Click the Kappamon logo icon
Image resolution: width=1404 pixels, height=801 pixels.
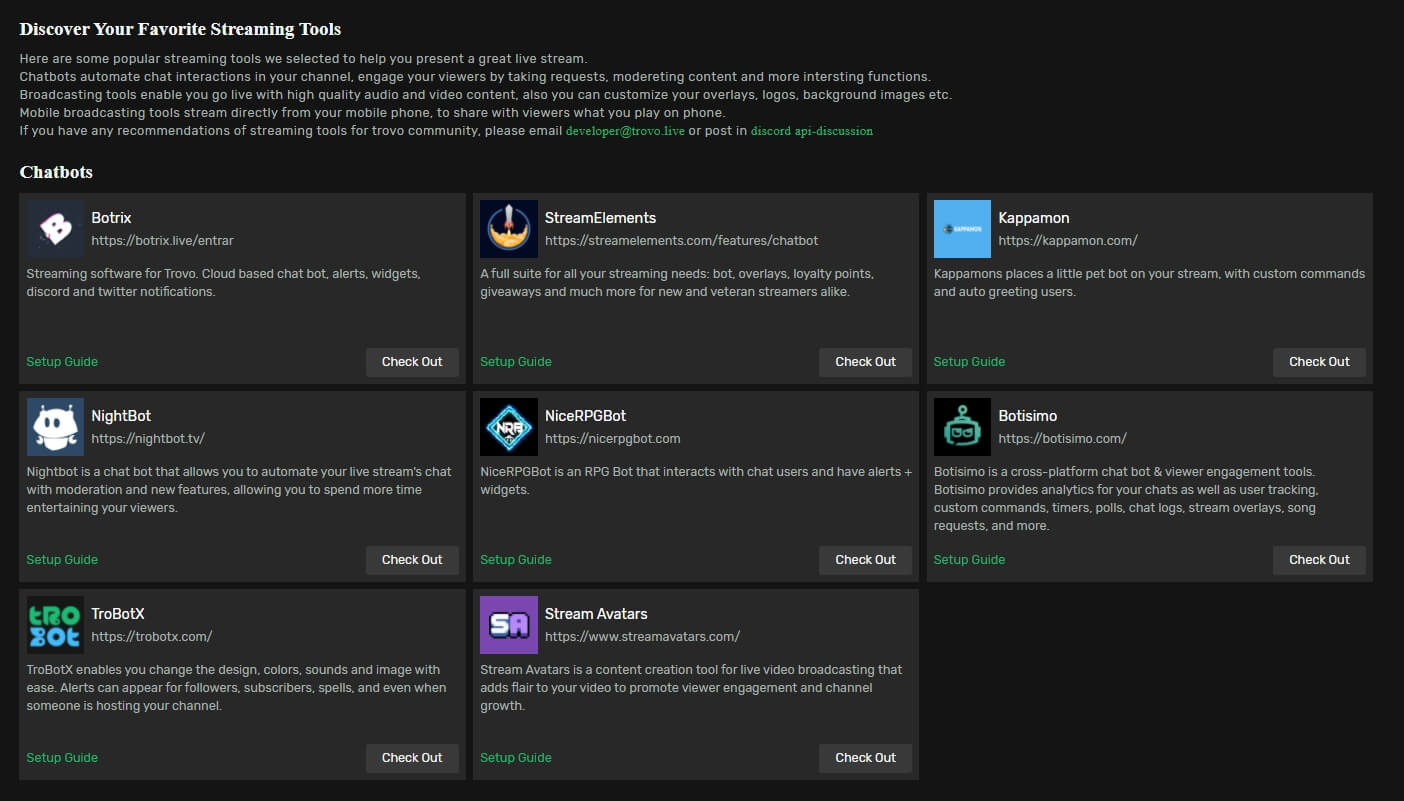[962, 228]
